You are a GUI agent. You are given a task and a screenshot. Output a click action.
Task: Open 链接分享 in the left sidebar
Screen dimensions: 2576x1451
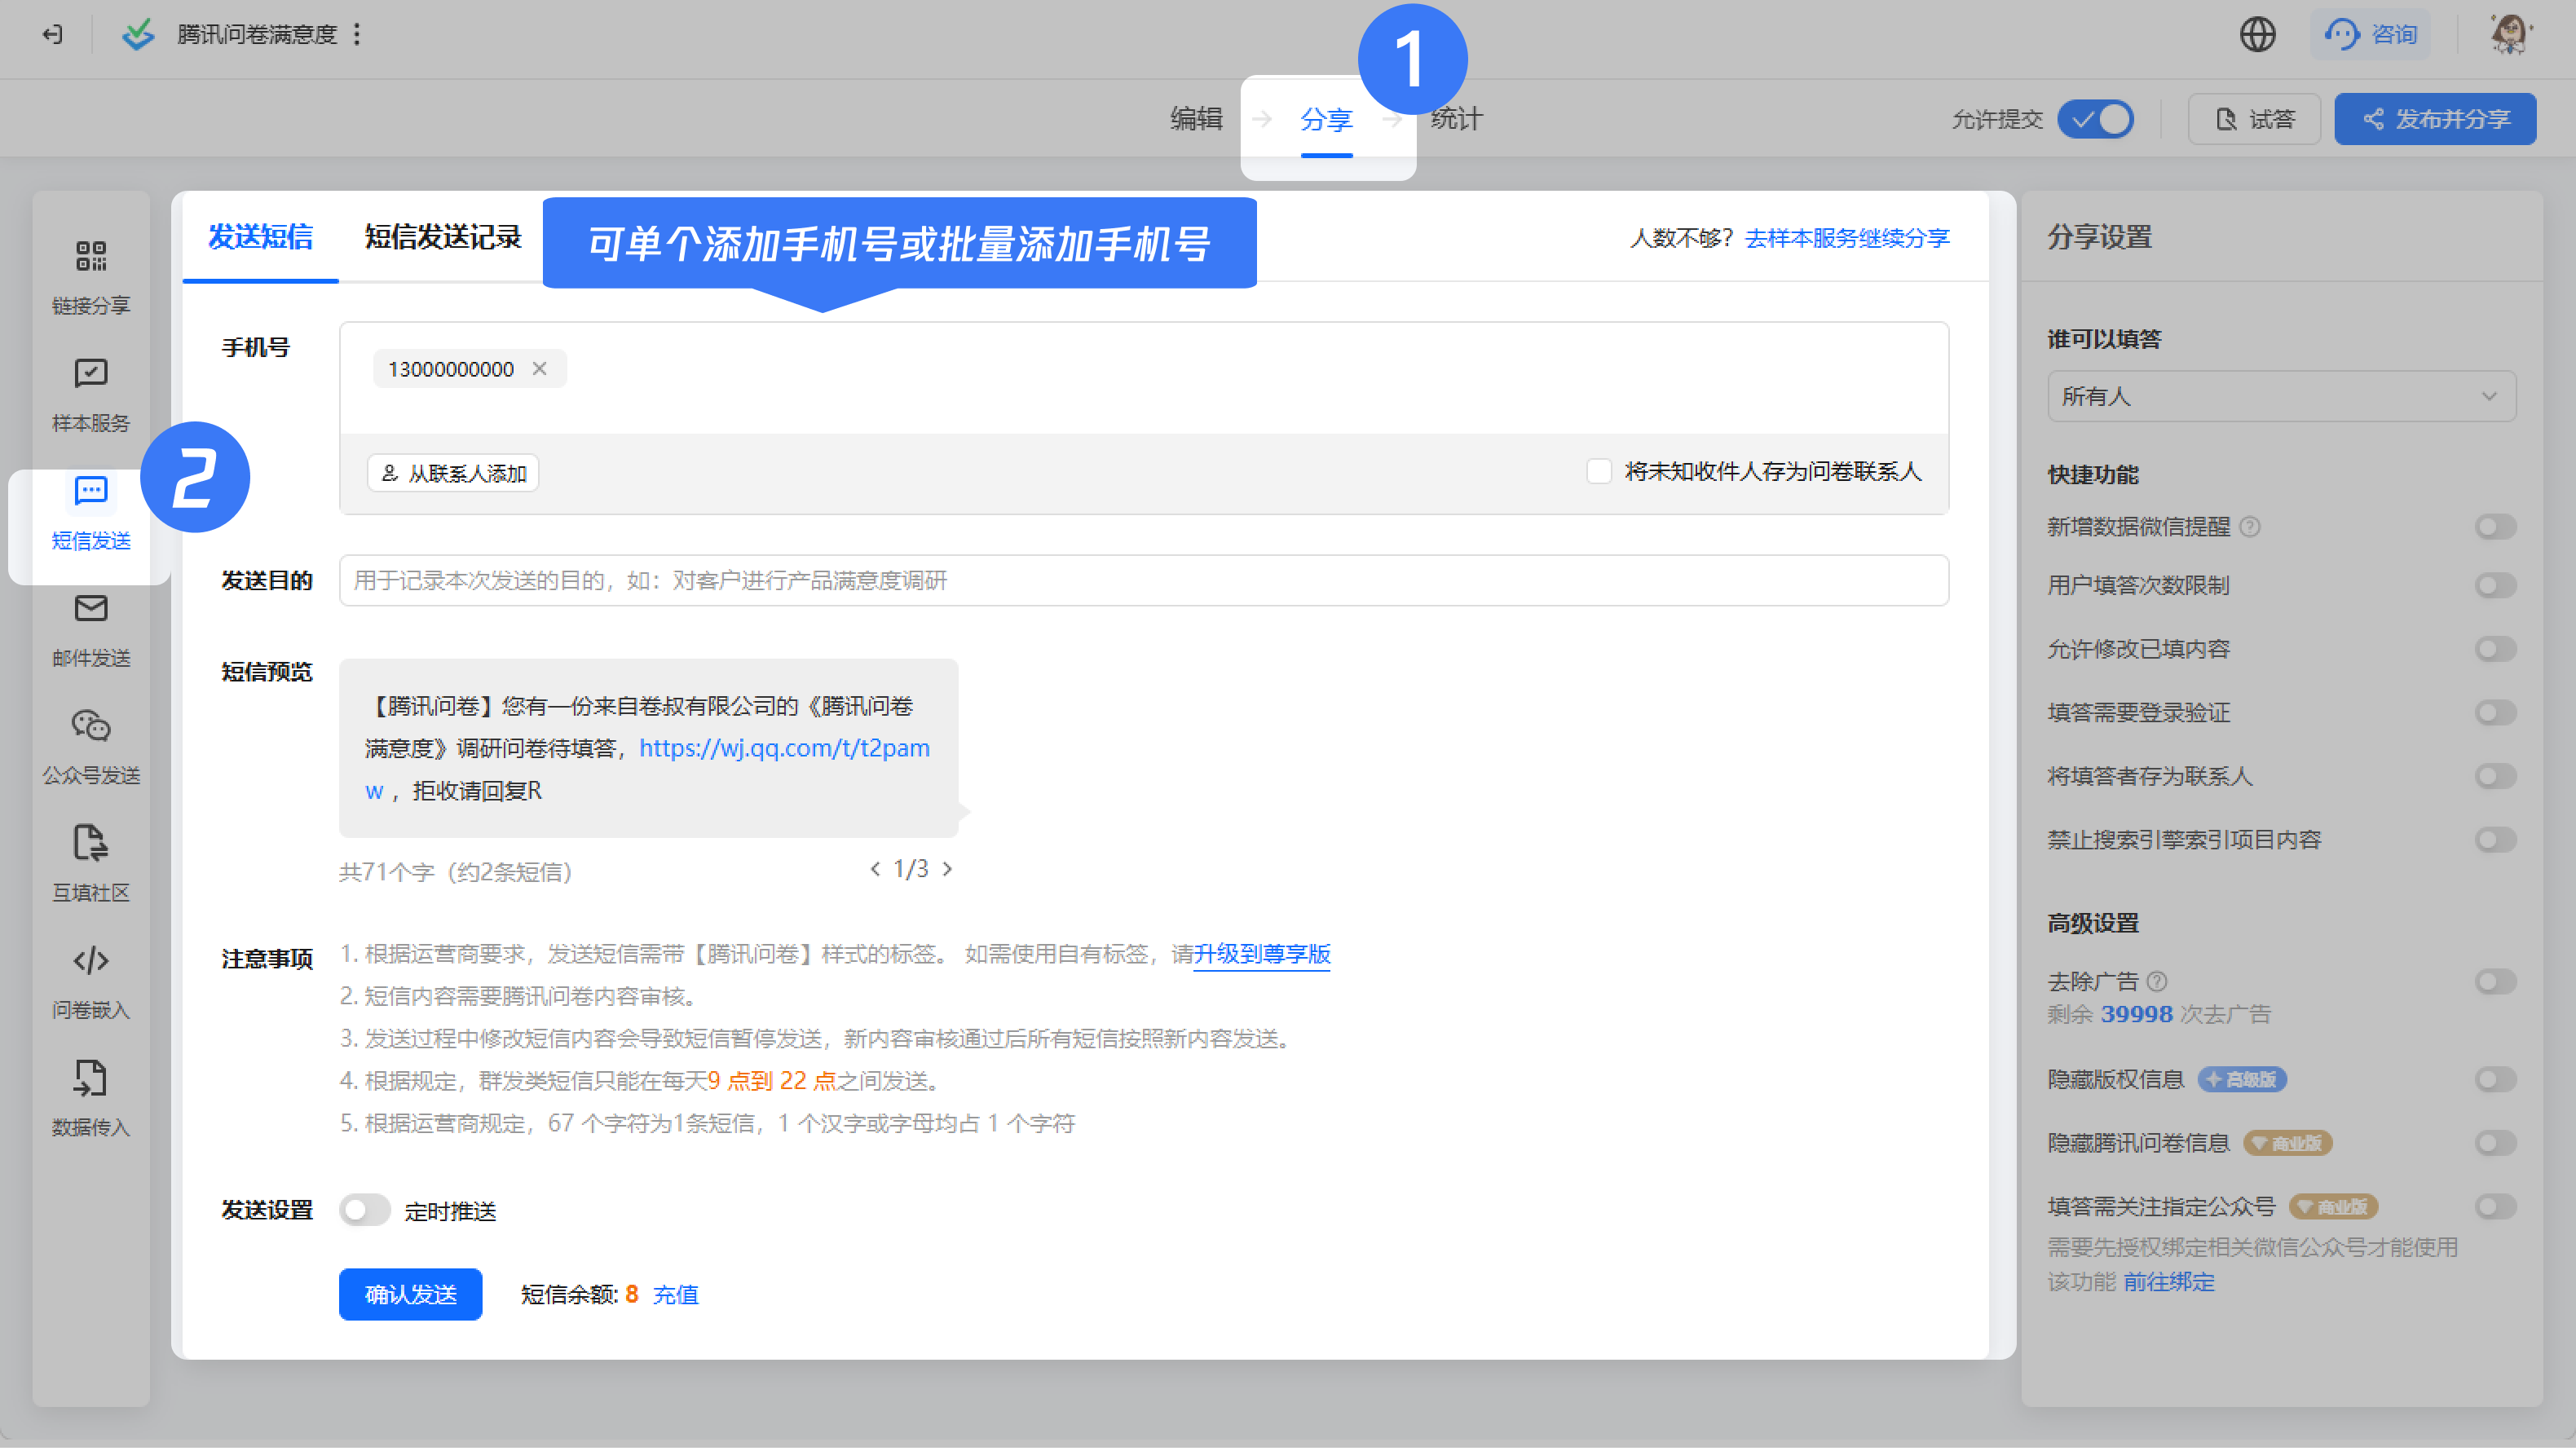91,278
